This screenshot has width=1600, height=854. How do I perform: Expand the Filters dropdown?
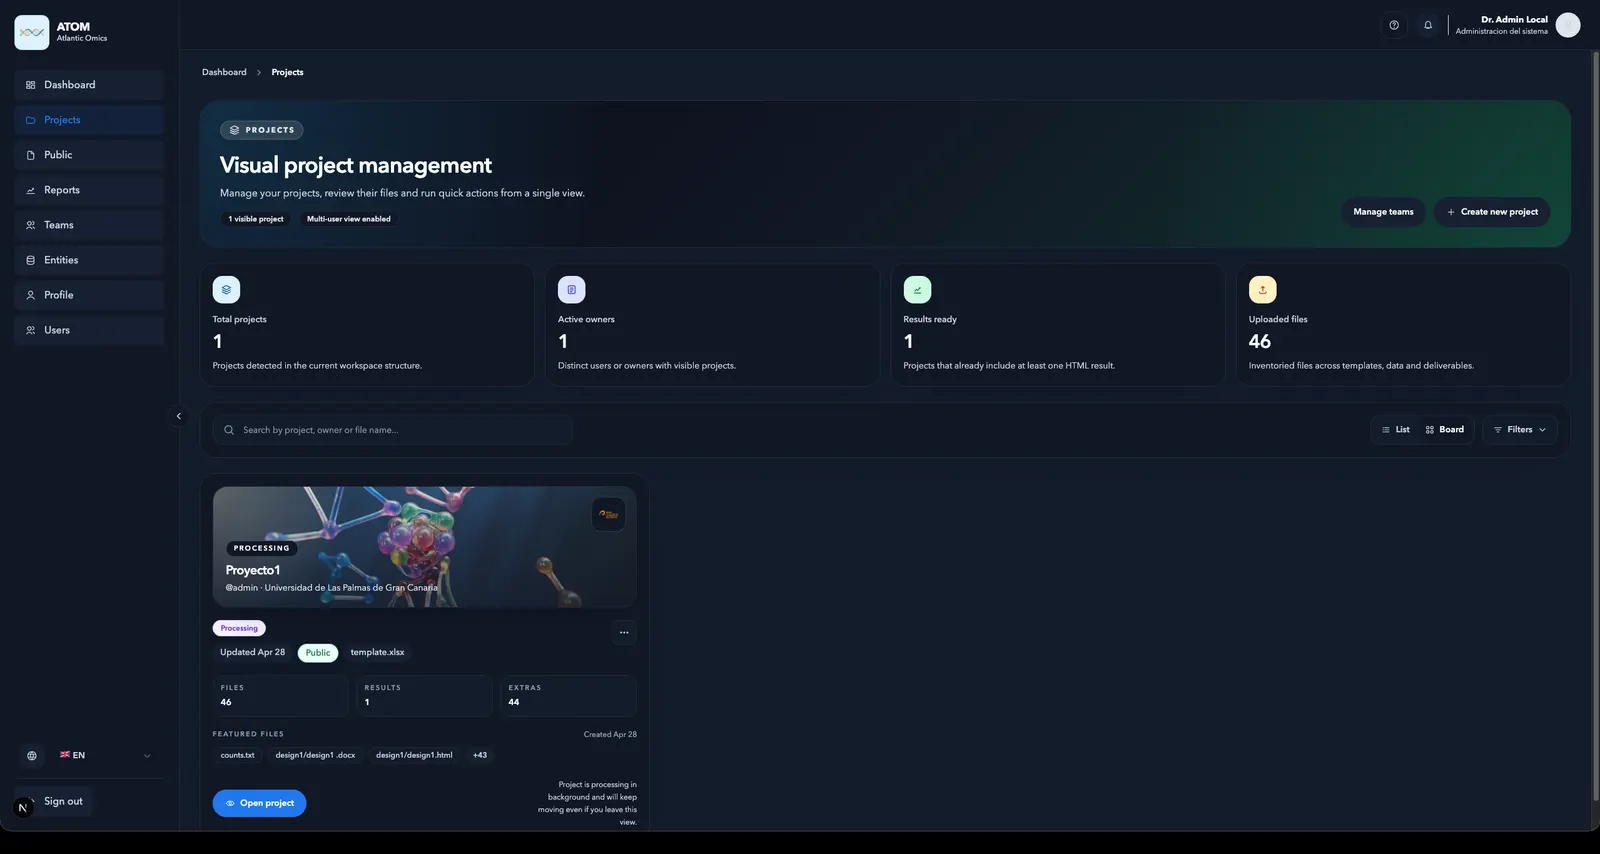click(1520, 430)
